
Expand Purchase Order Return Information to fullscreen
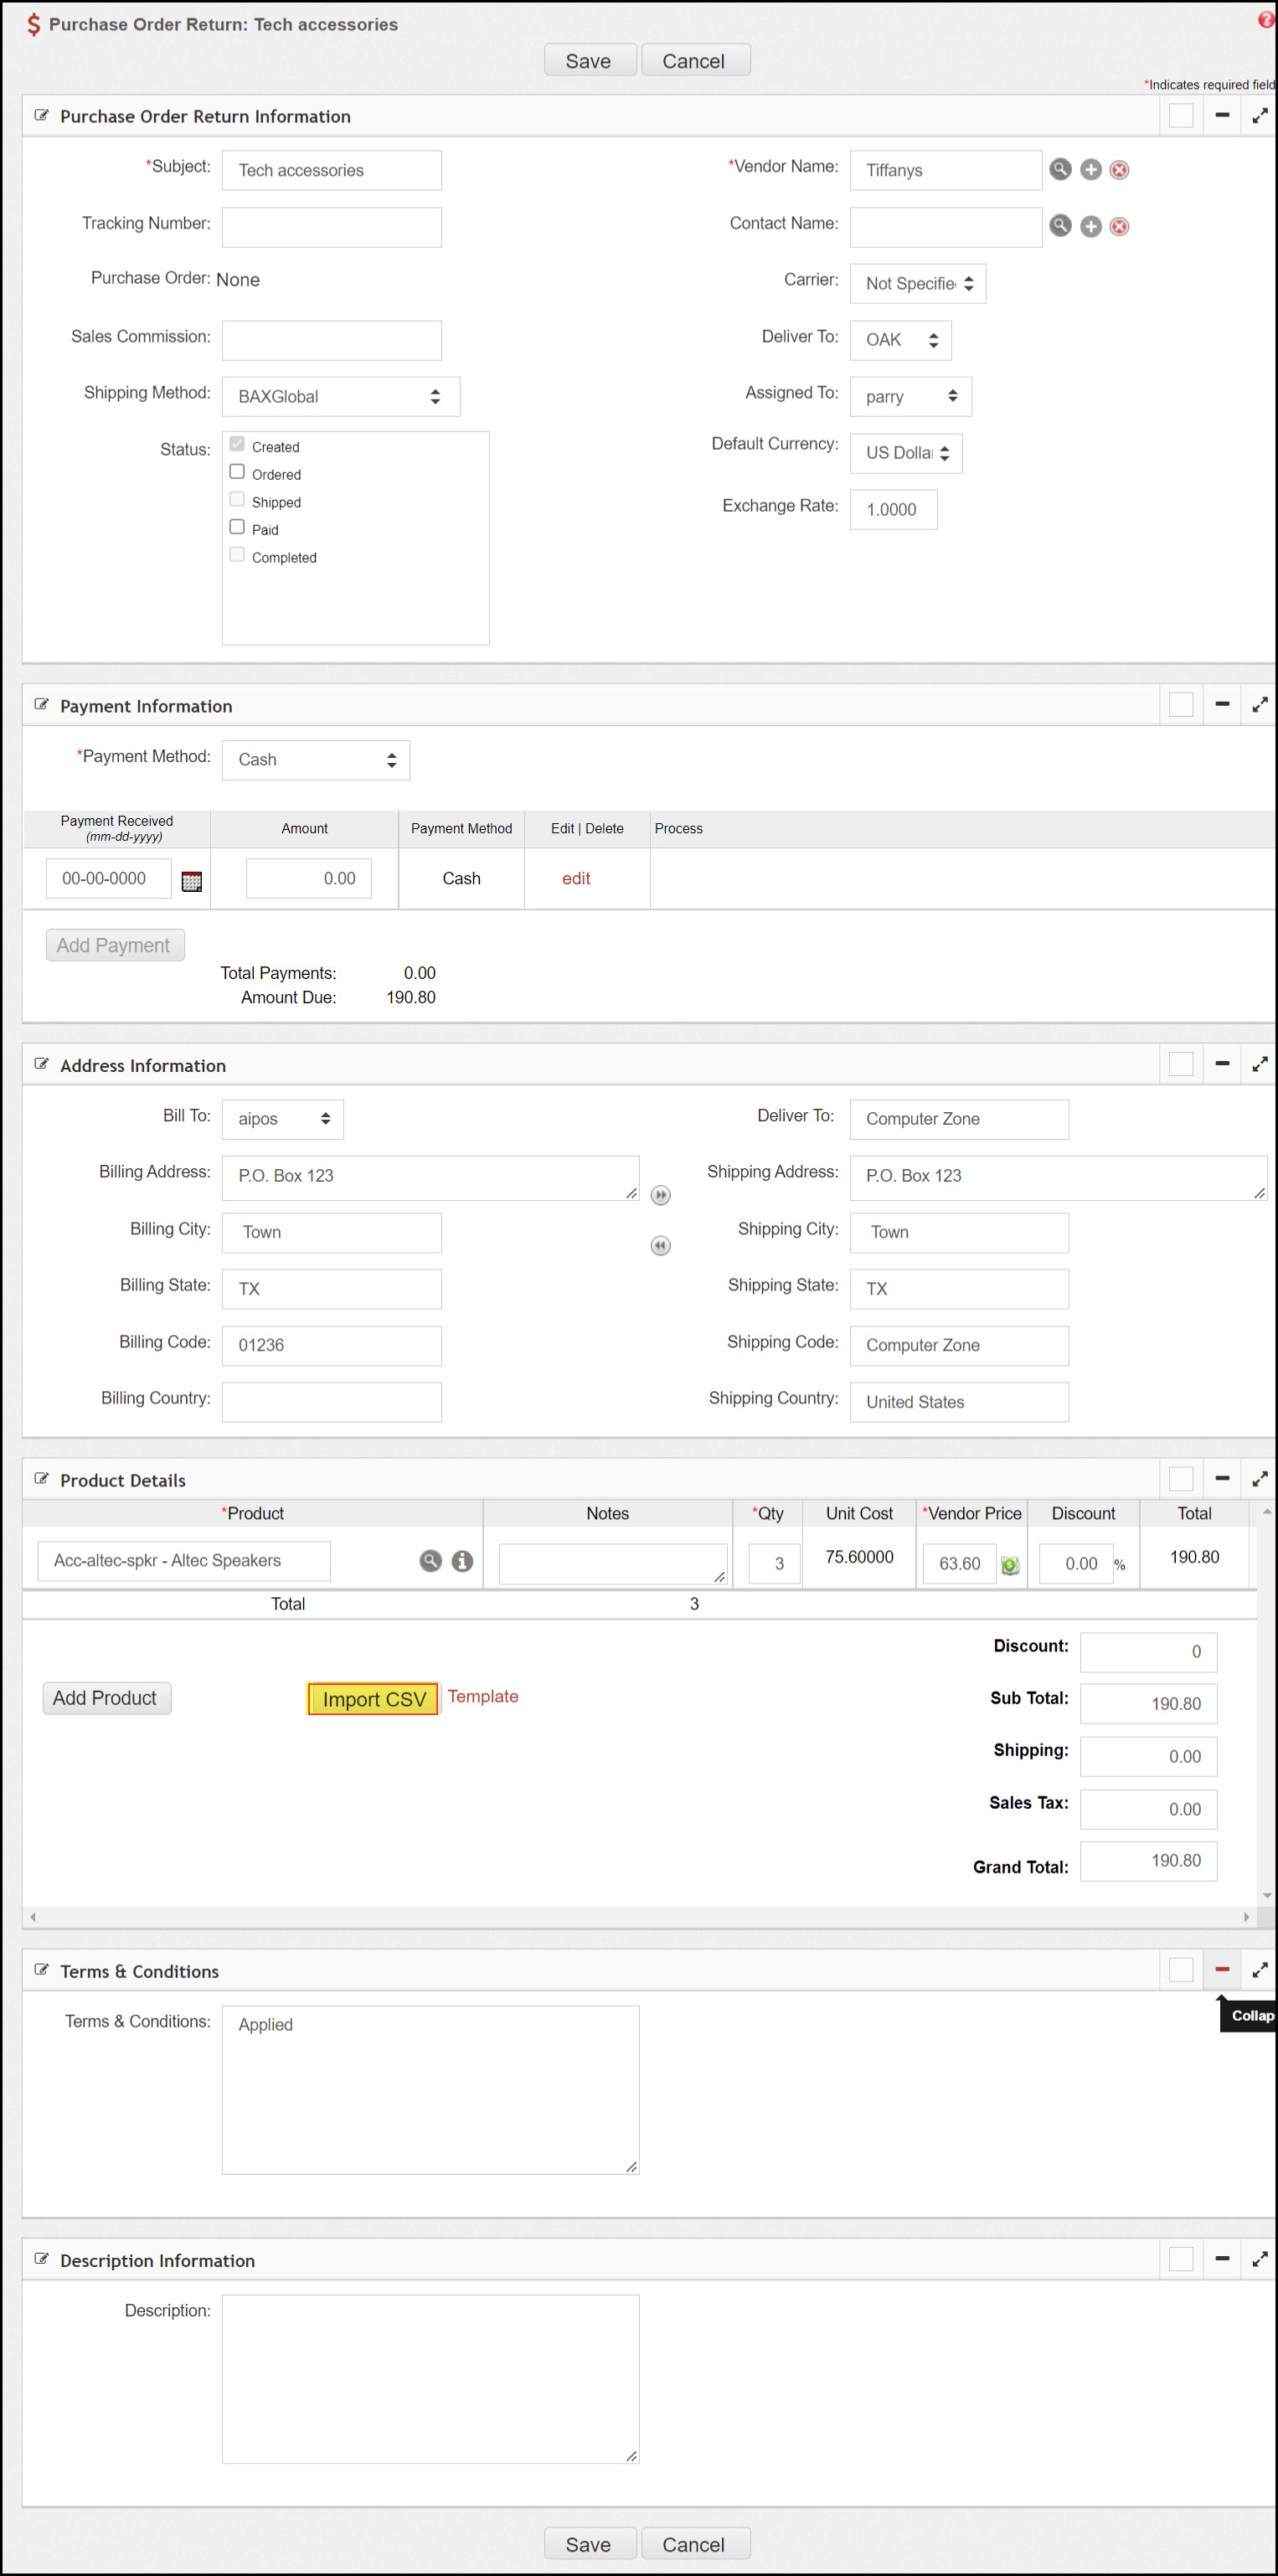1260,116
